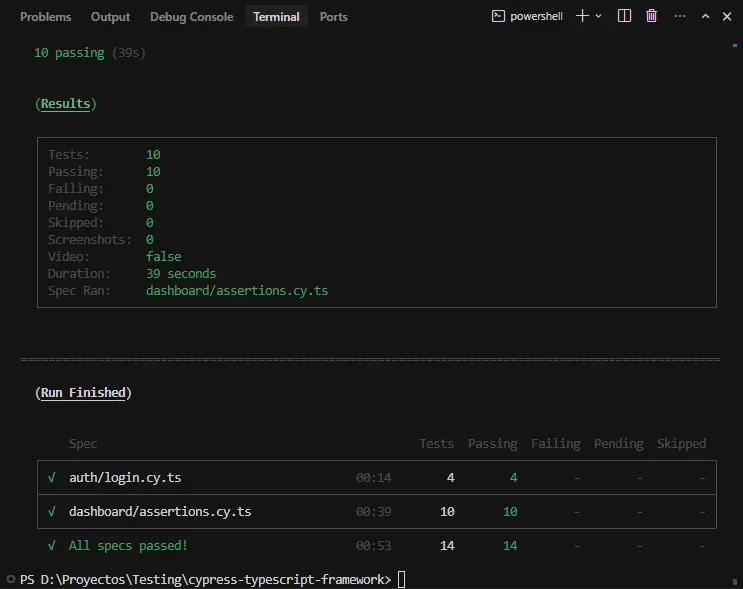Click the Pending column header
Image resolution: width=743 pixels, height=589 pixels.
click(619, 444)
